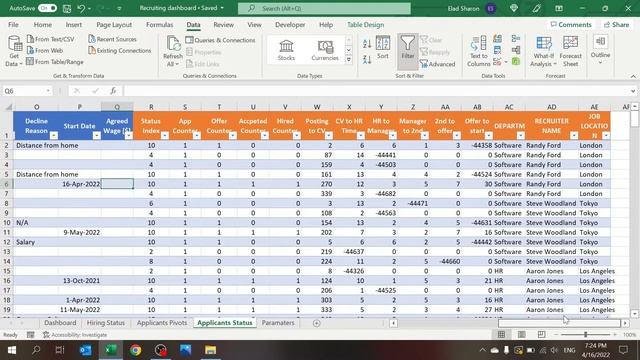Select the Stocks data type

286,50
